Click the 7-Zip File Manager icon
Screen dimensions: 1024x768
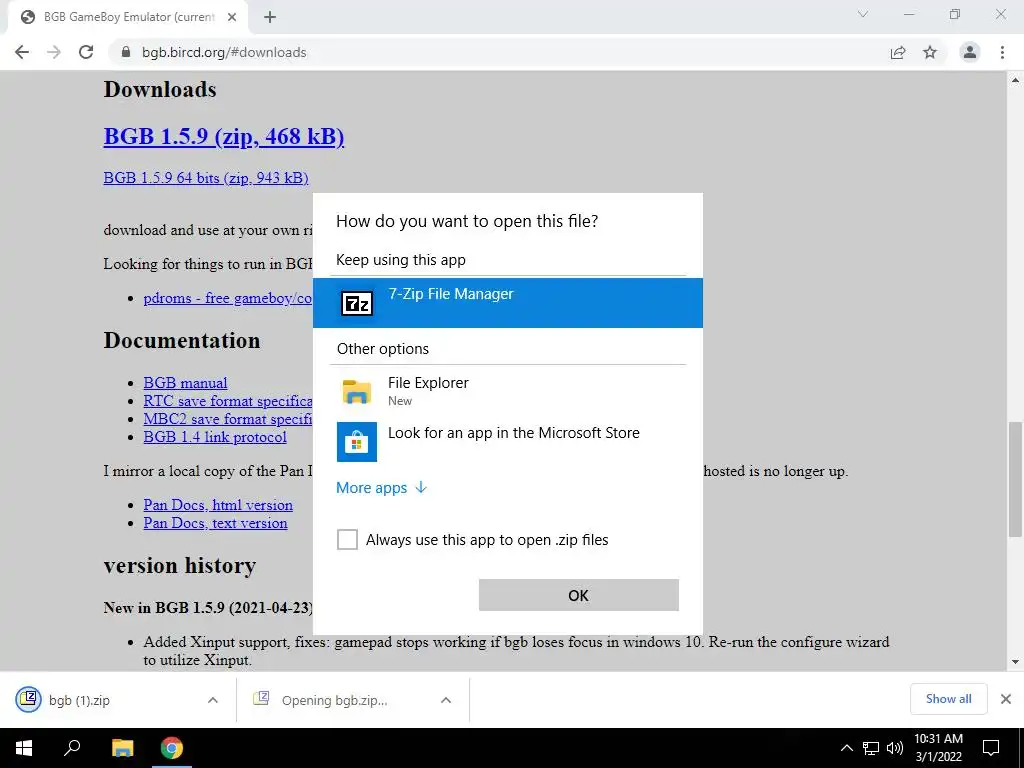pyautogui.click(x=357, y=303)
